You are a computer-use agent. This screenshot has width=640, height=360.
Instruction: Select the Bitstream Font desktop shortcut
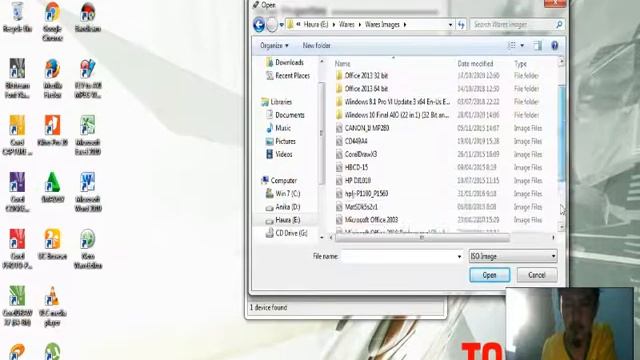tap(17, 78)
